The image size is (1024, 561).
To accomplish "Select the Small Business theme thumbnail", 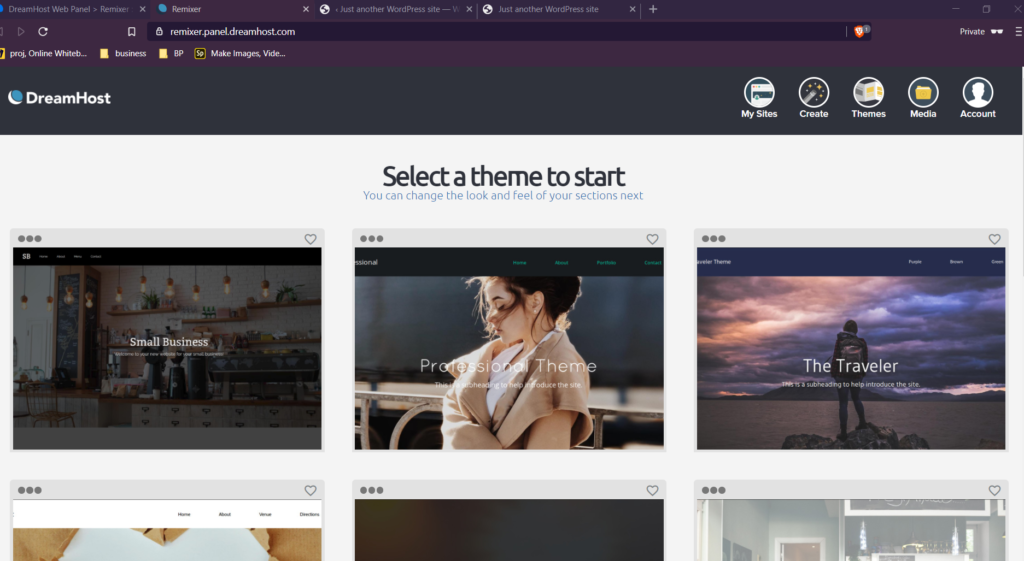I will pos(167,348).
